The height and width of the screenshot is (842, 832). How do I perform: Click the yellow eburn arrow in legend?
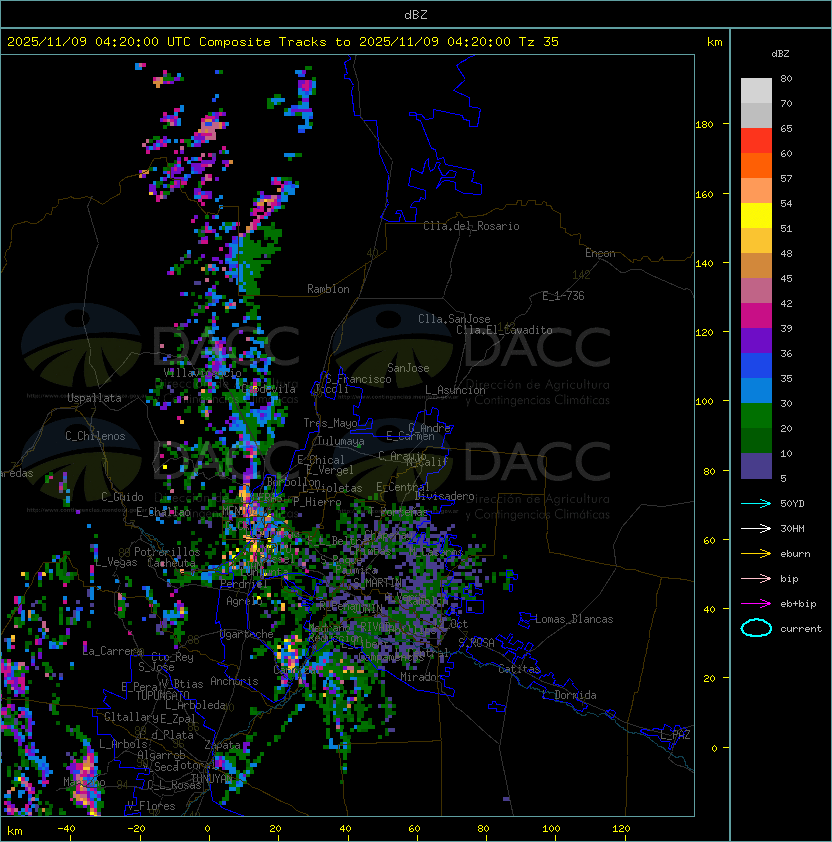(756, 554)
